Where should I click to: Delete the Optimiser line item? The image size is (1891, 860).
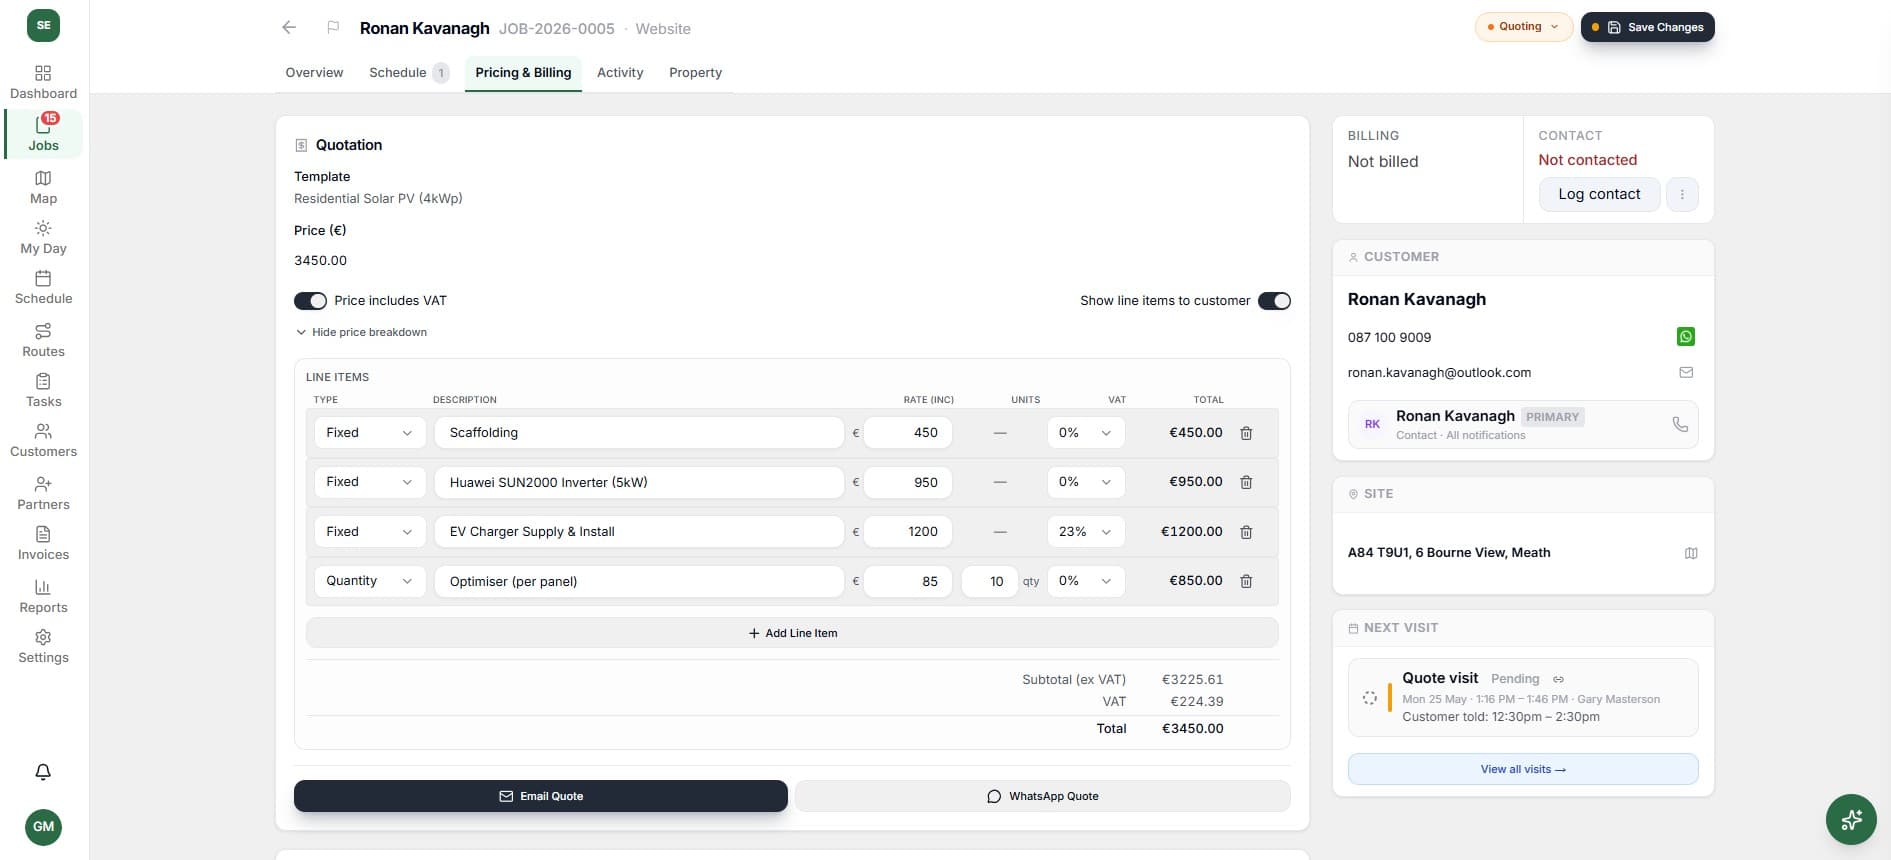tap(1246, 581)
